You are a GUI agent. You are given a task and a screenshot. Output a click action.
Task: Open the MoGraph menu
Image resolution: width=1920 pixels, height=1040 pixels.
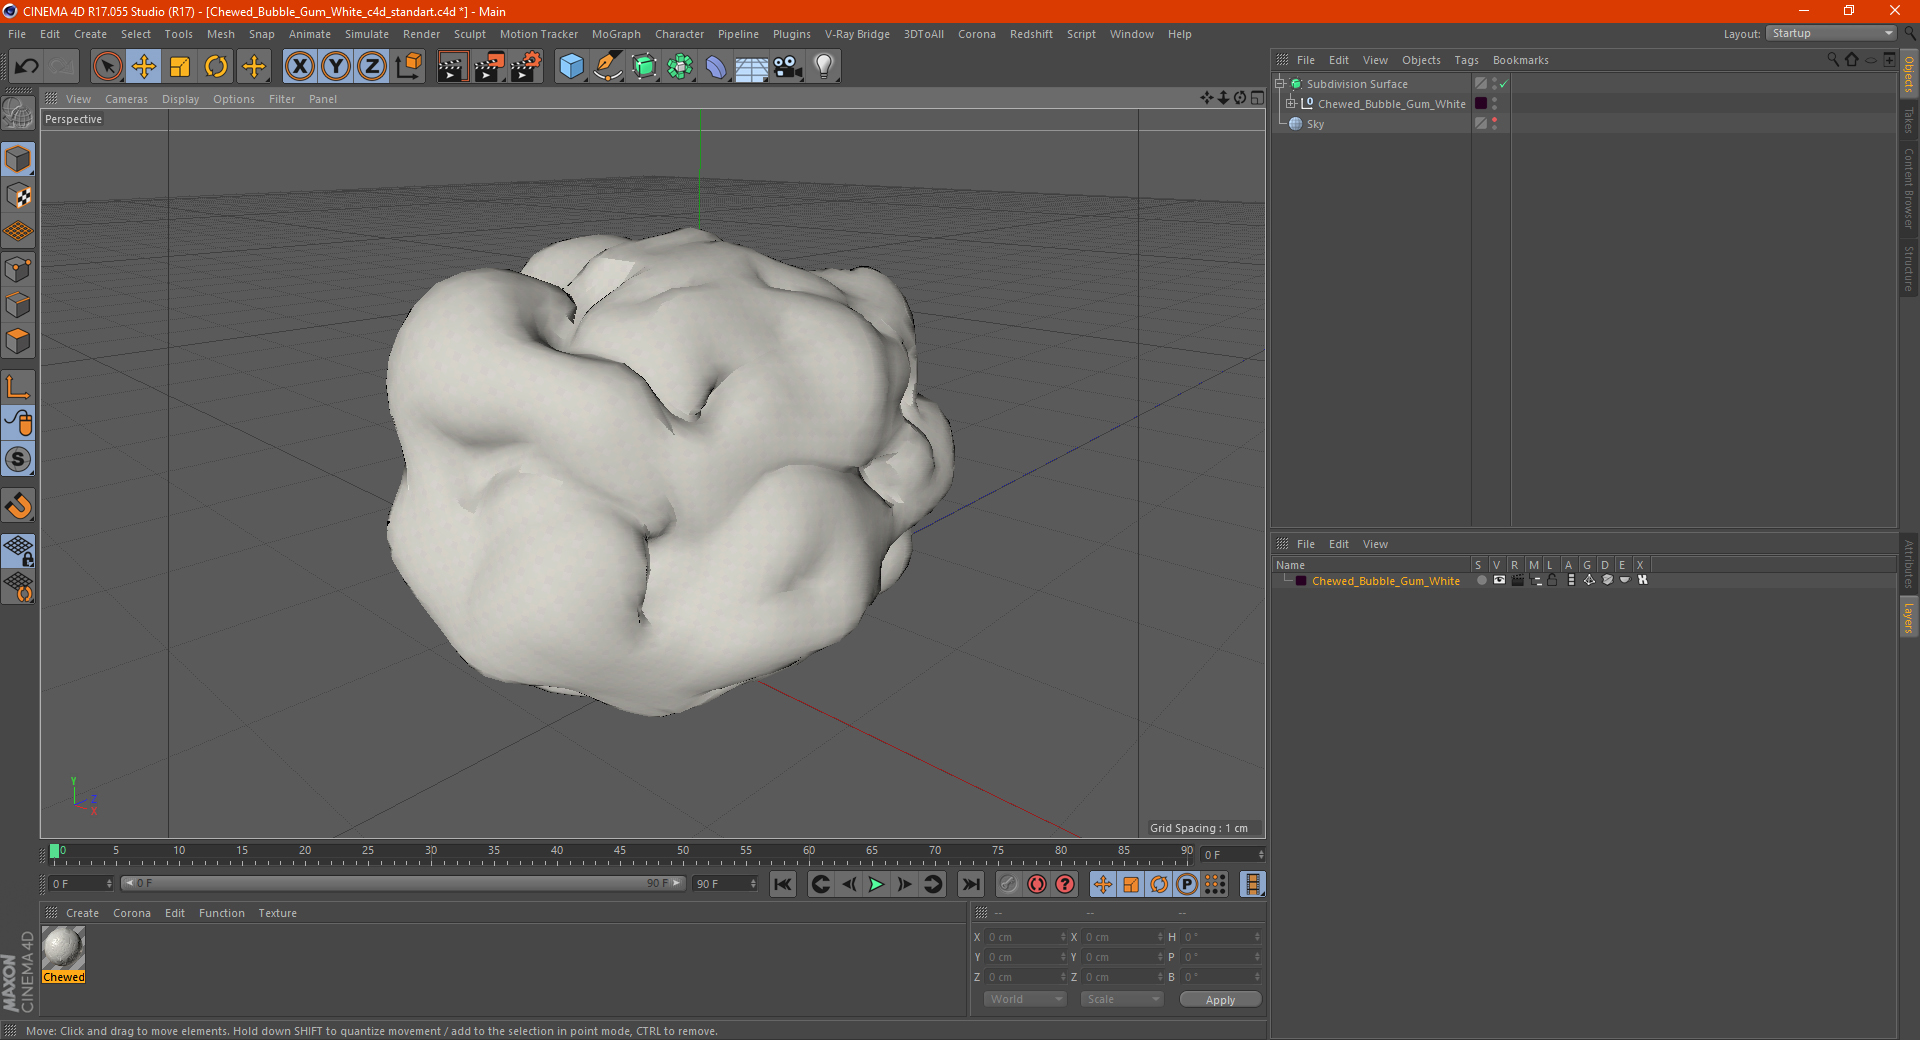(616, 34)
